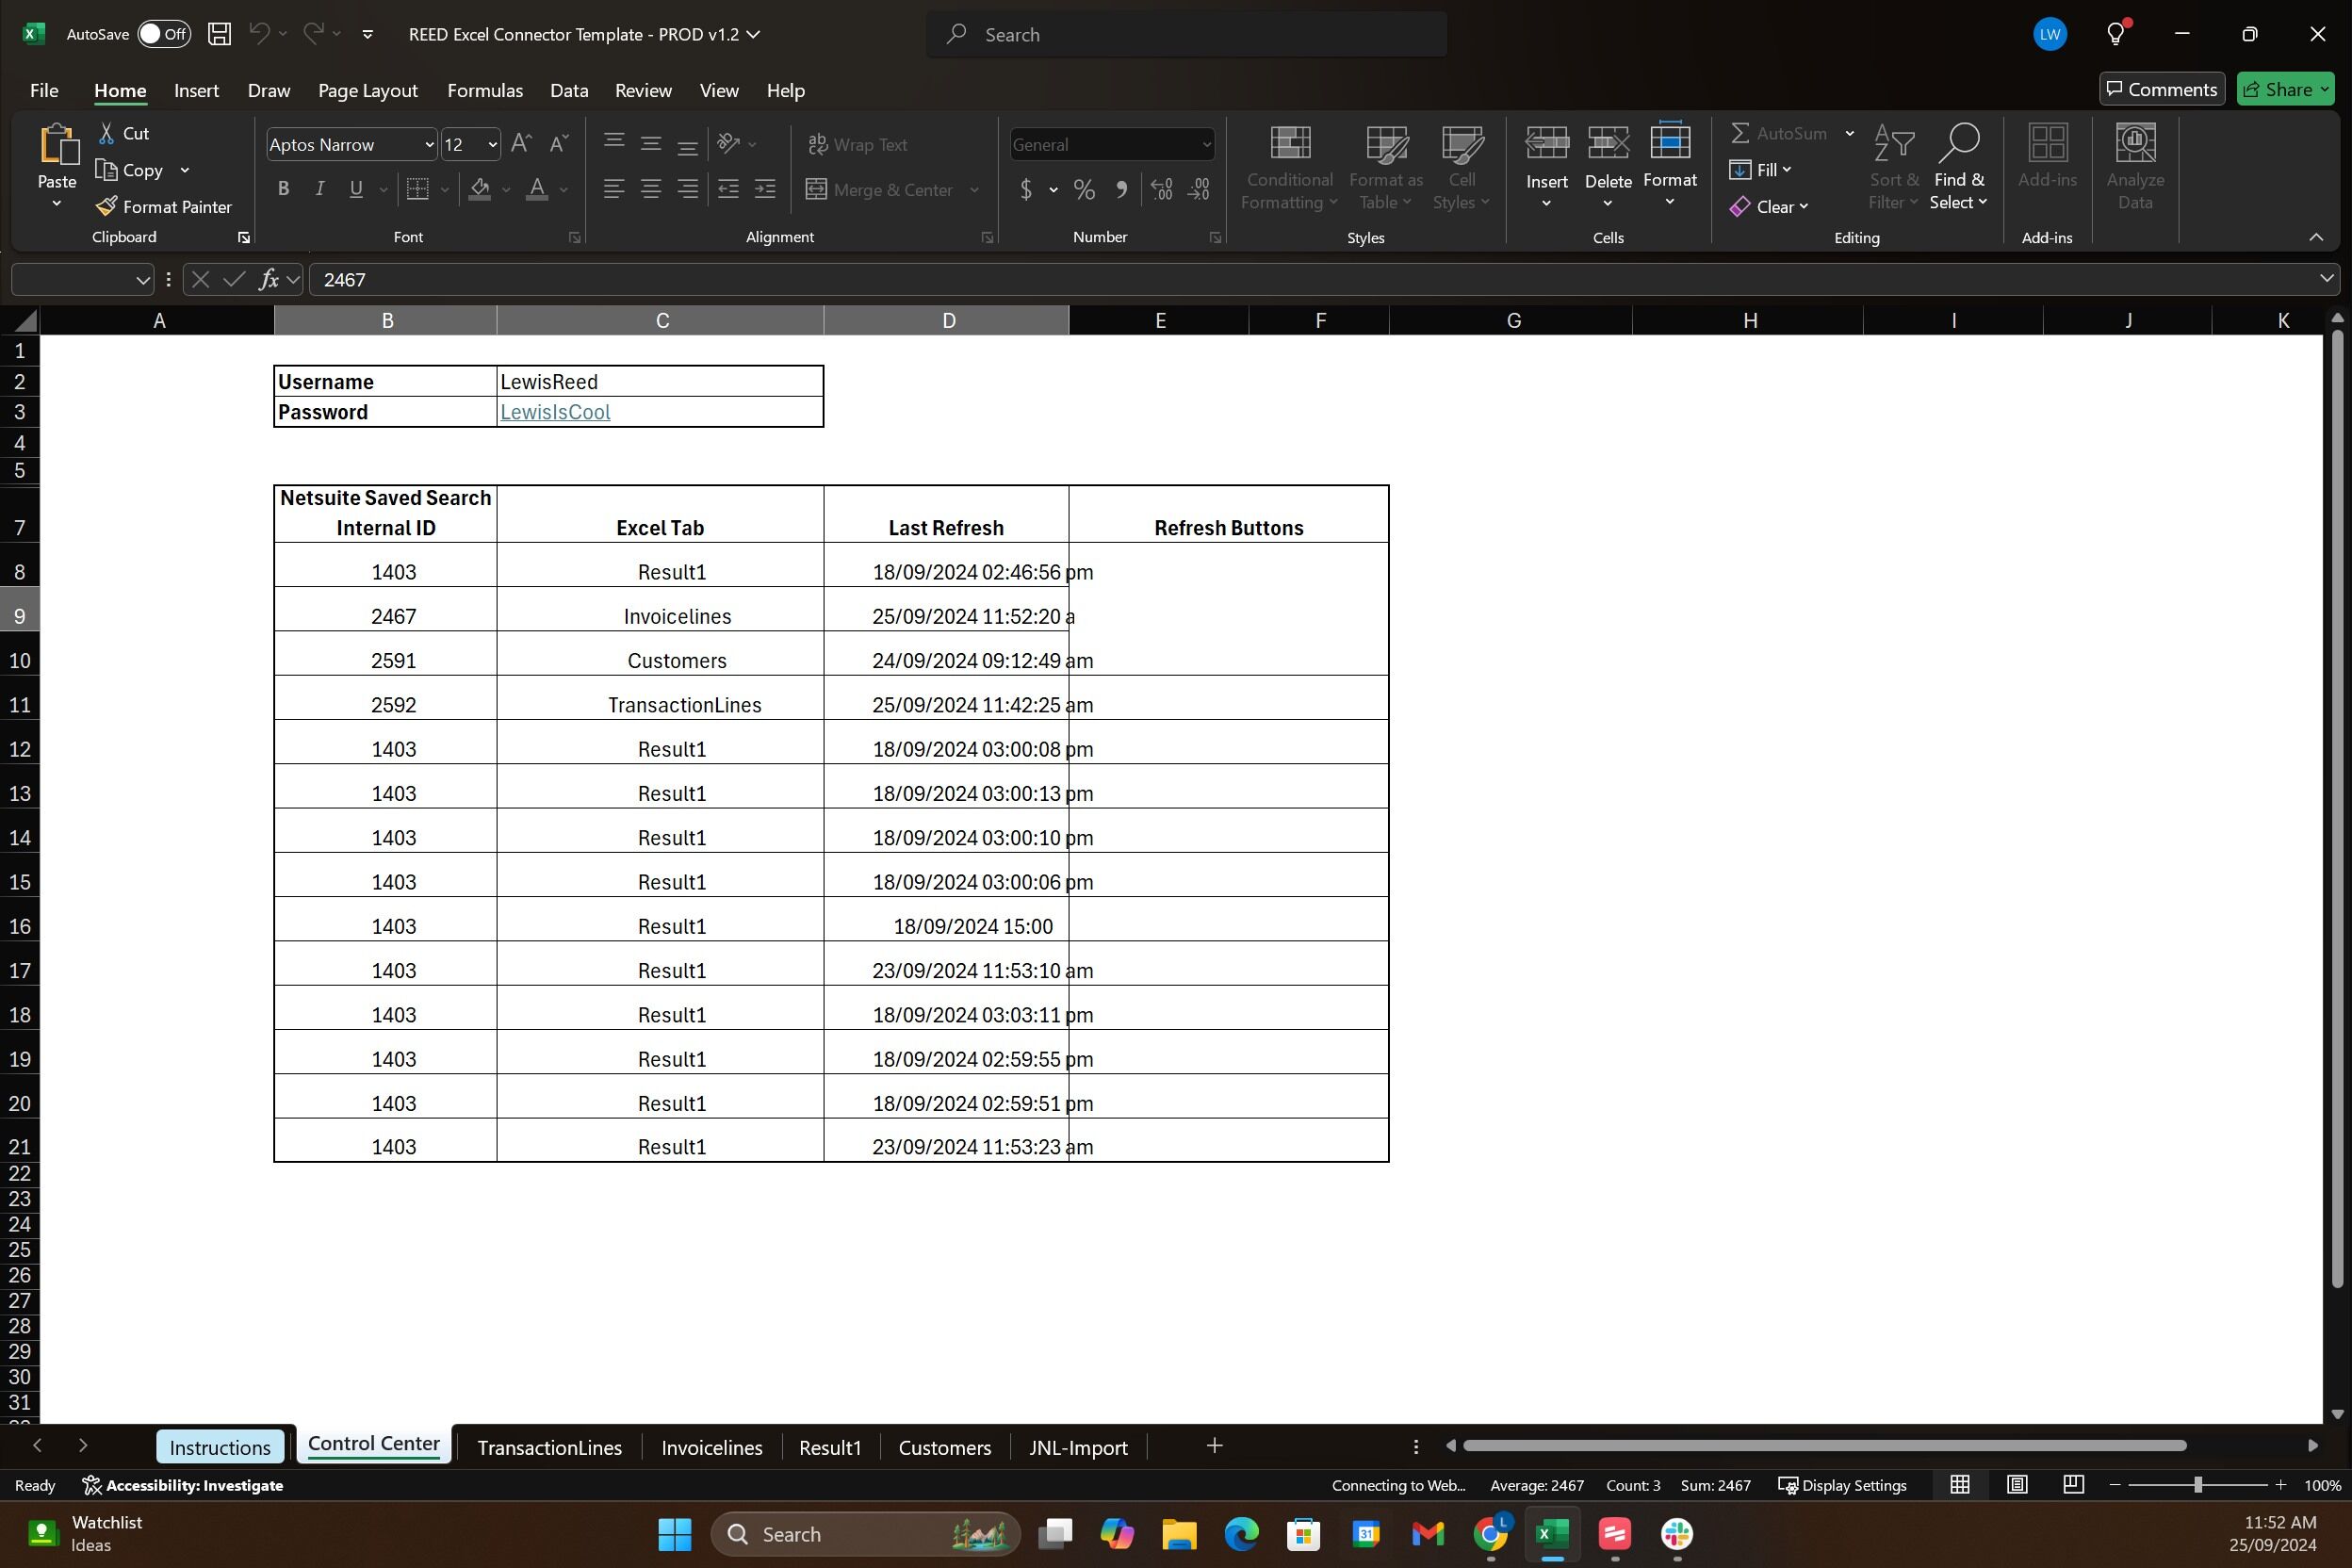Viewport: 2352px width, 1568px height.
Task: Click the Increase Decimal icon
Action: tap(1161, 189)
